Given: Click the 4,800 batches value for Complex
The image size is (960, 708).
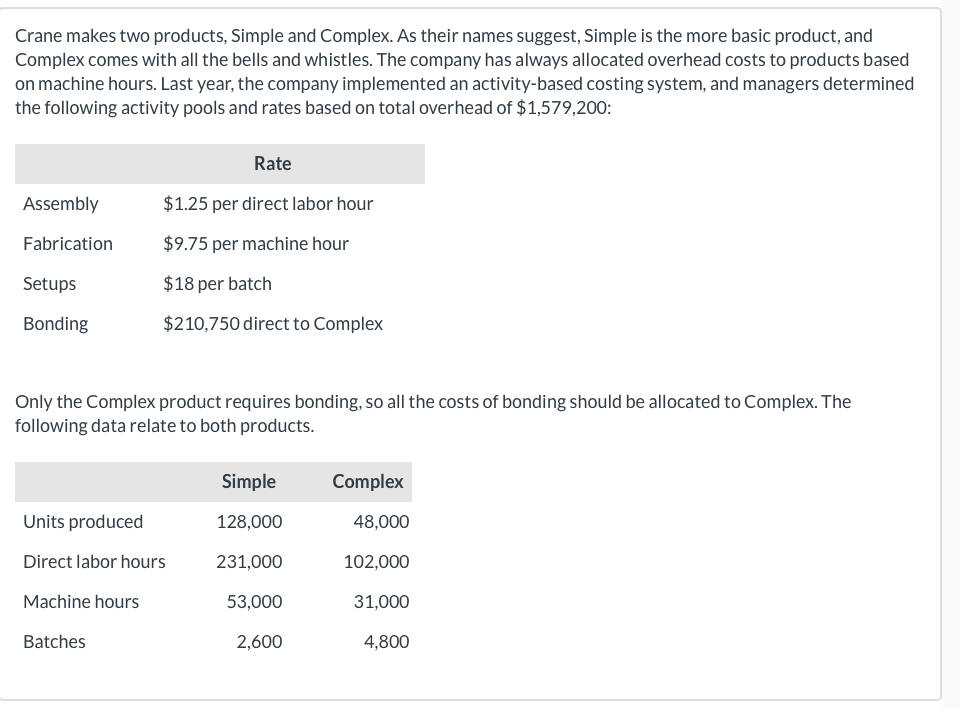Looking at the screenshot, I should point(386,642).
